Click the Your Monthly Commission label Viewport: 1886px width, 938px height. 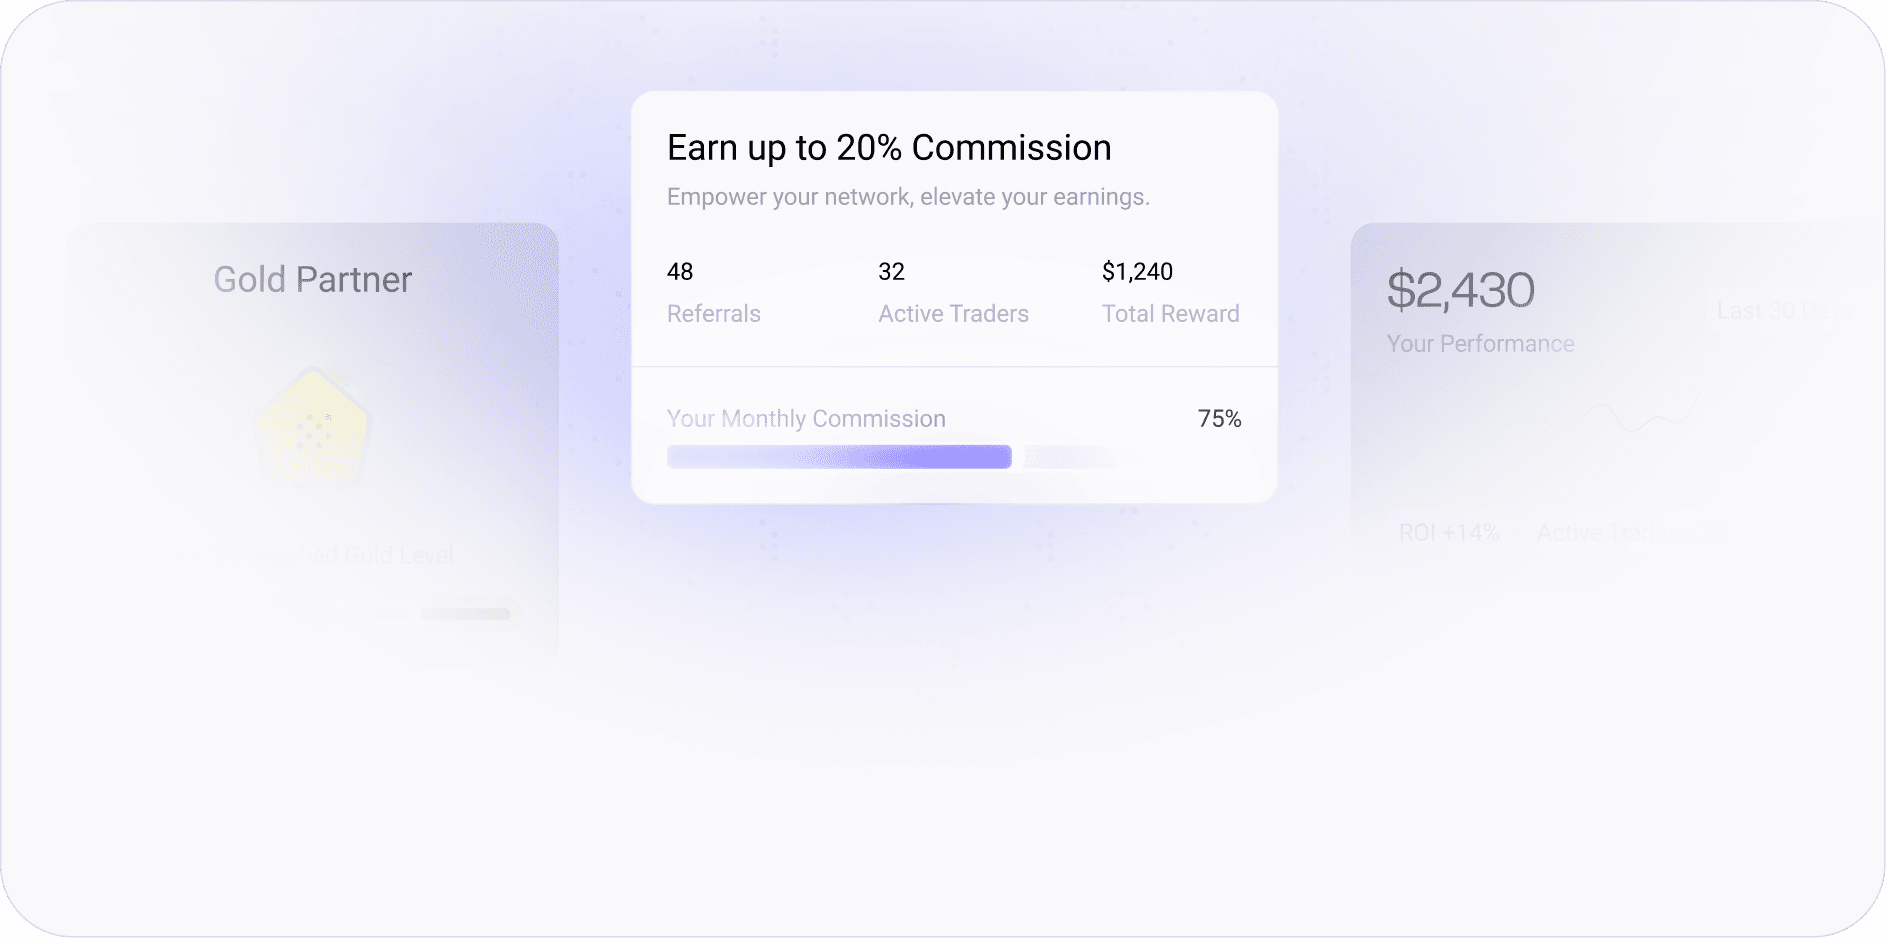pyautogui.click(x=806, y=419)
